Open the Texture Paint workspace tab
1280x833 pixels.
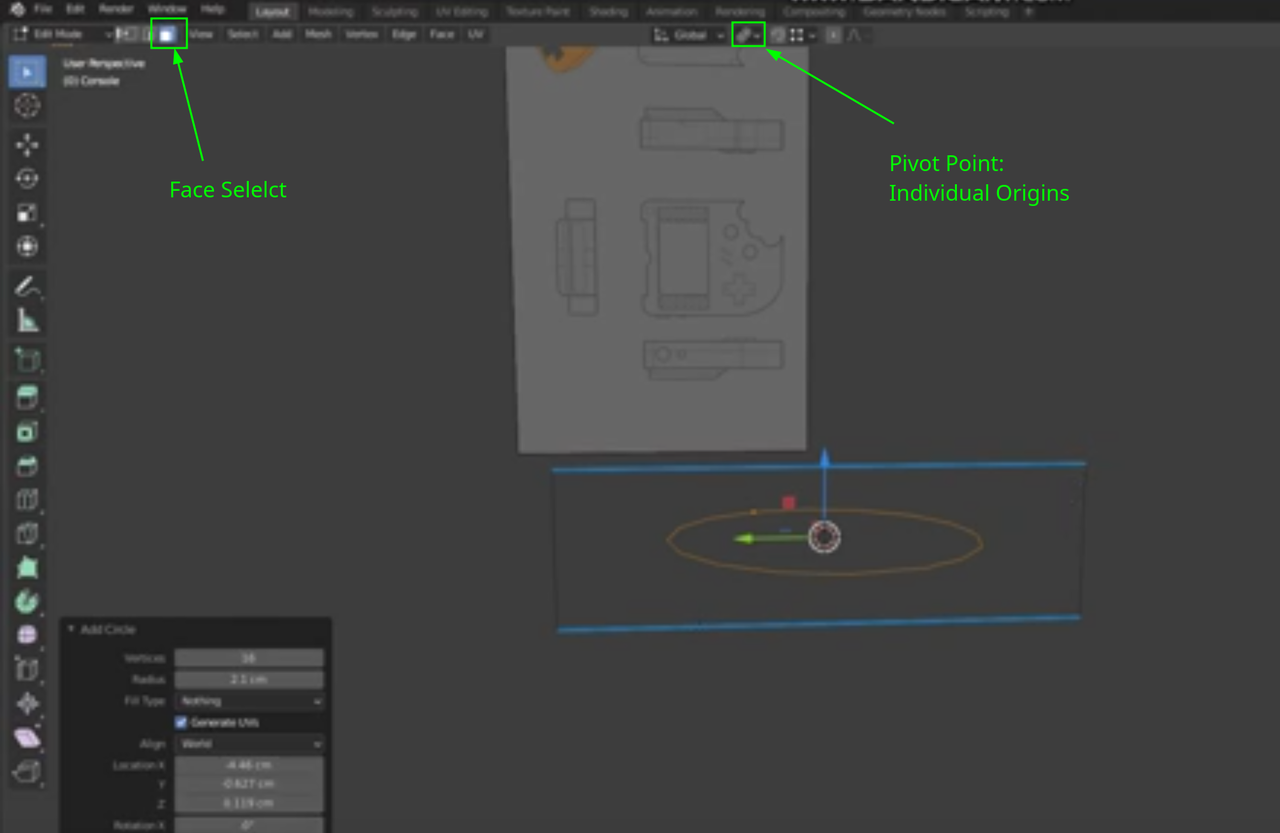click(x=537, y=12)
